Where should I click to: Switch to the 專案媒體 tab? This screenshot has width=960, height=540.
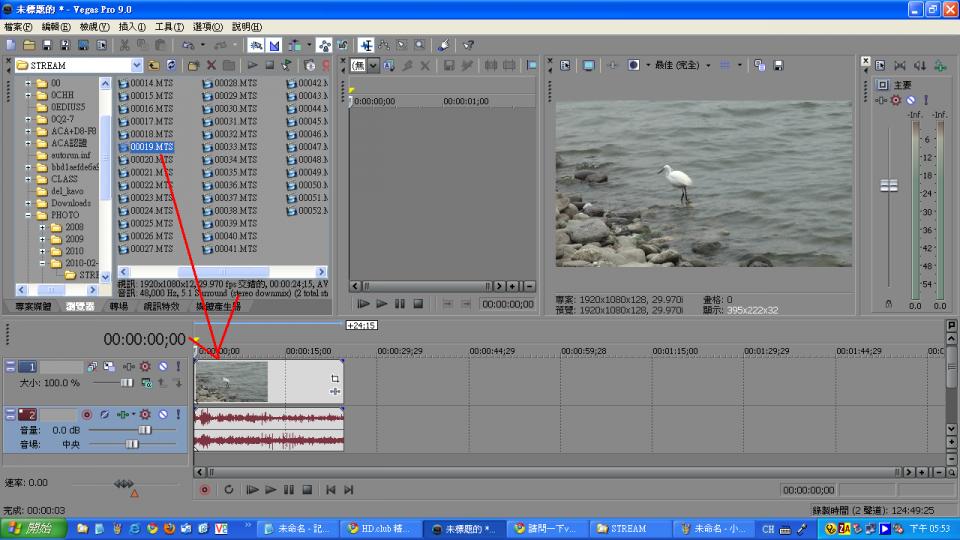pos(31,306)
